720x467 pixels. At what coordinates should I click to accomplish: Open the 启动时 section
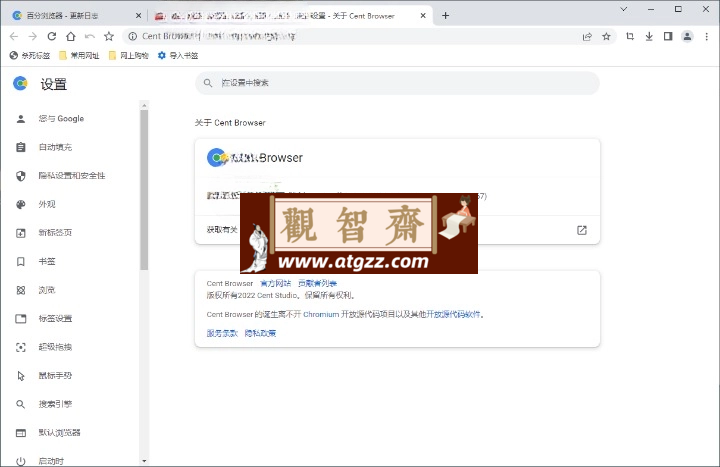click(x=51, y=461)
